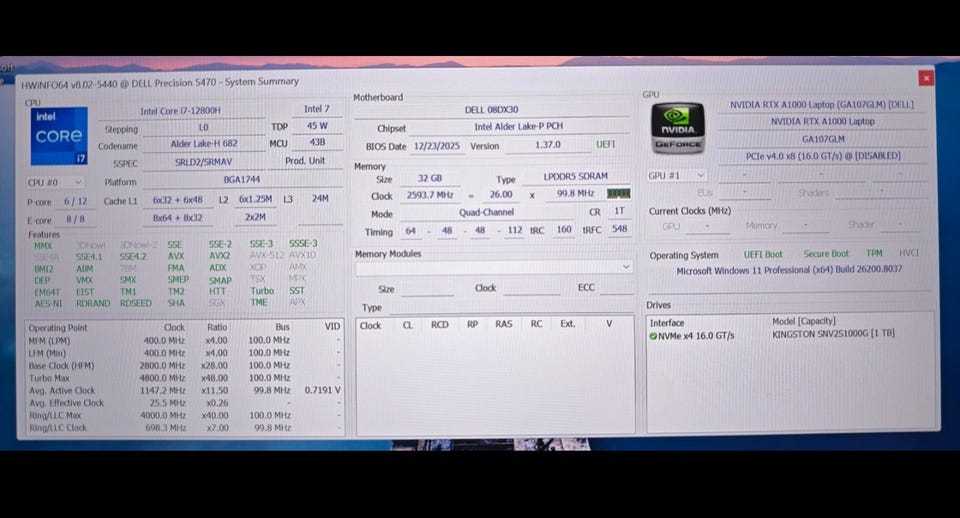Click the 1T command rate value

(x=619, y=211)
